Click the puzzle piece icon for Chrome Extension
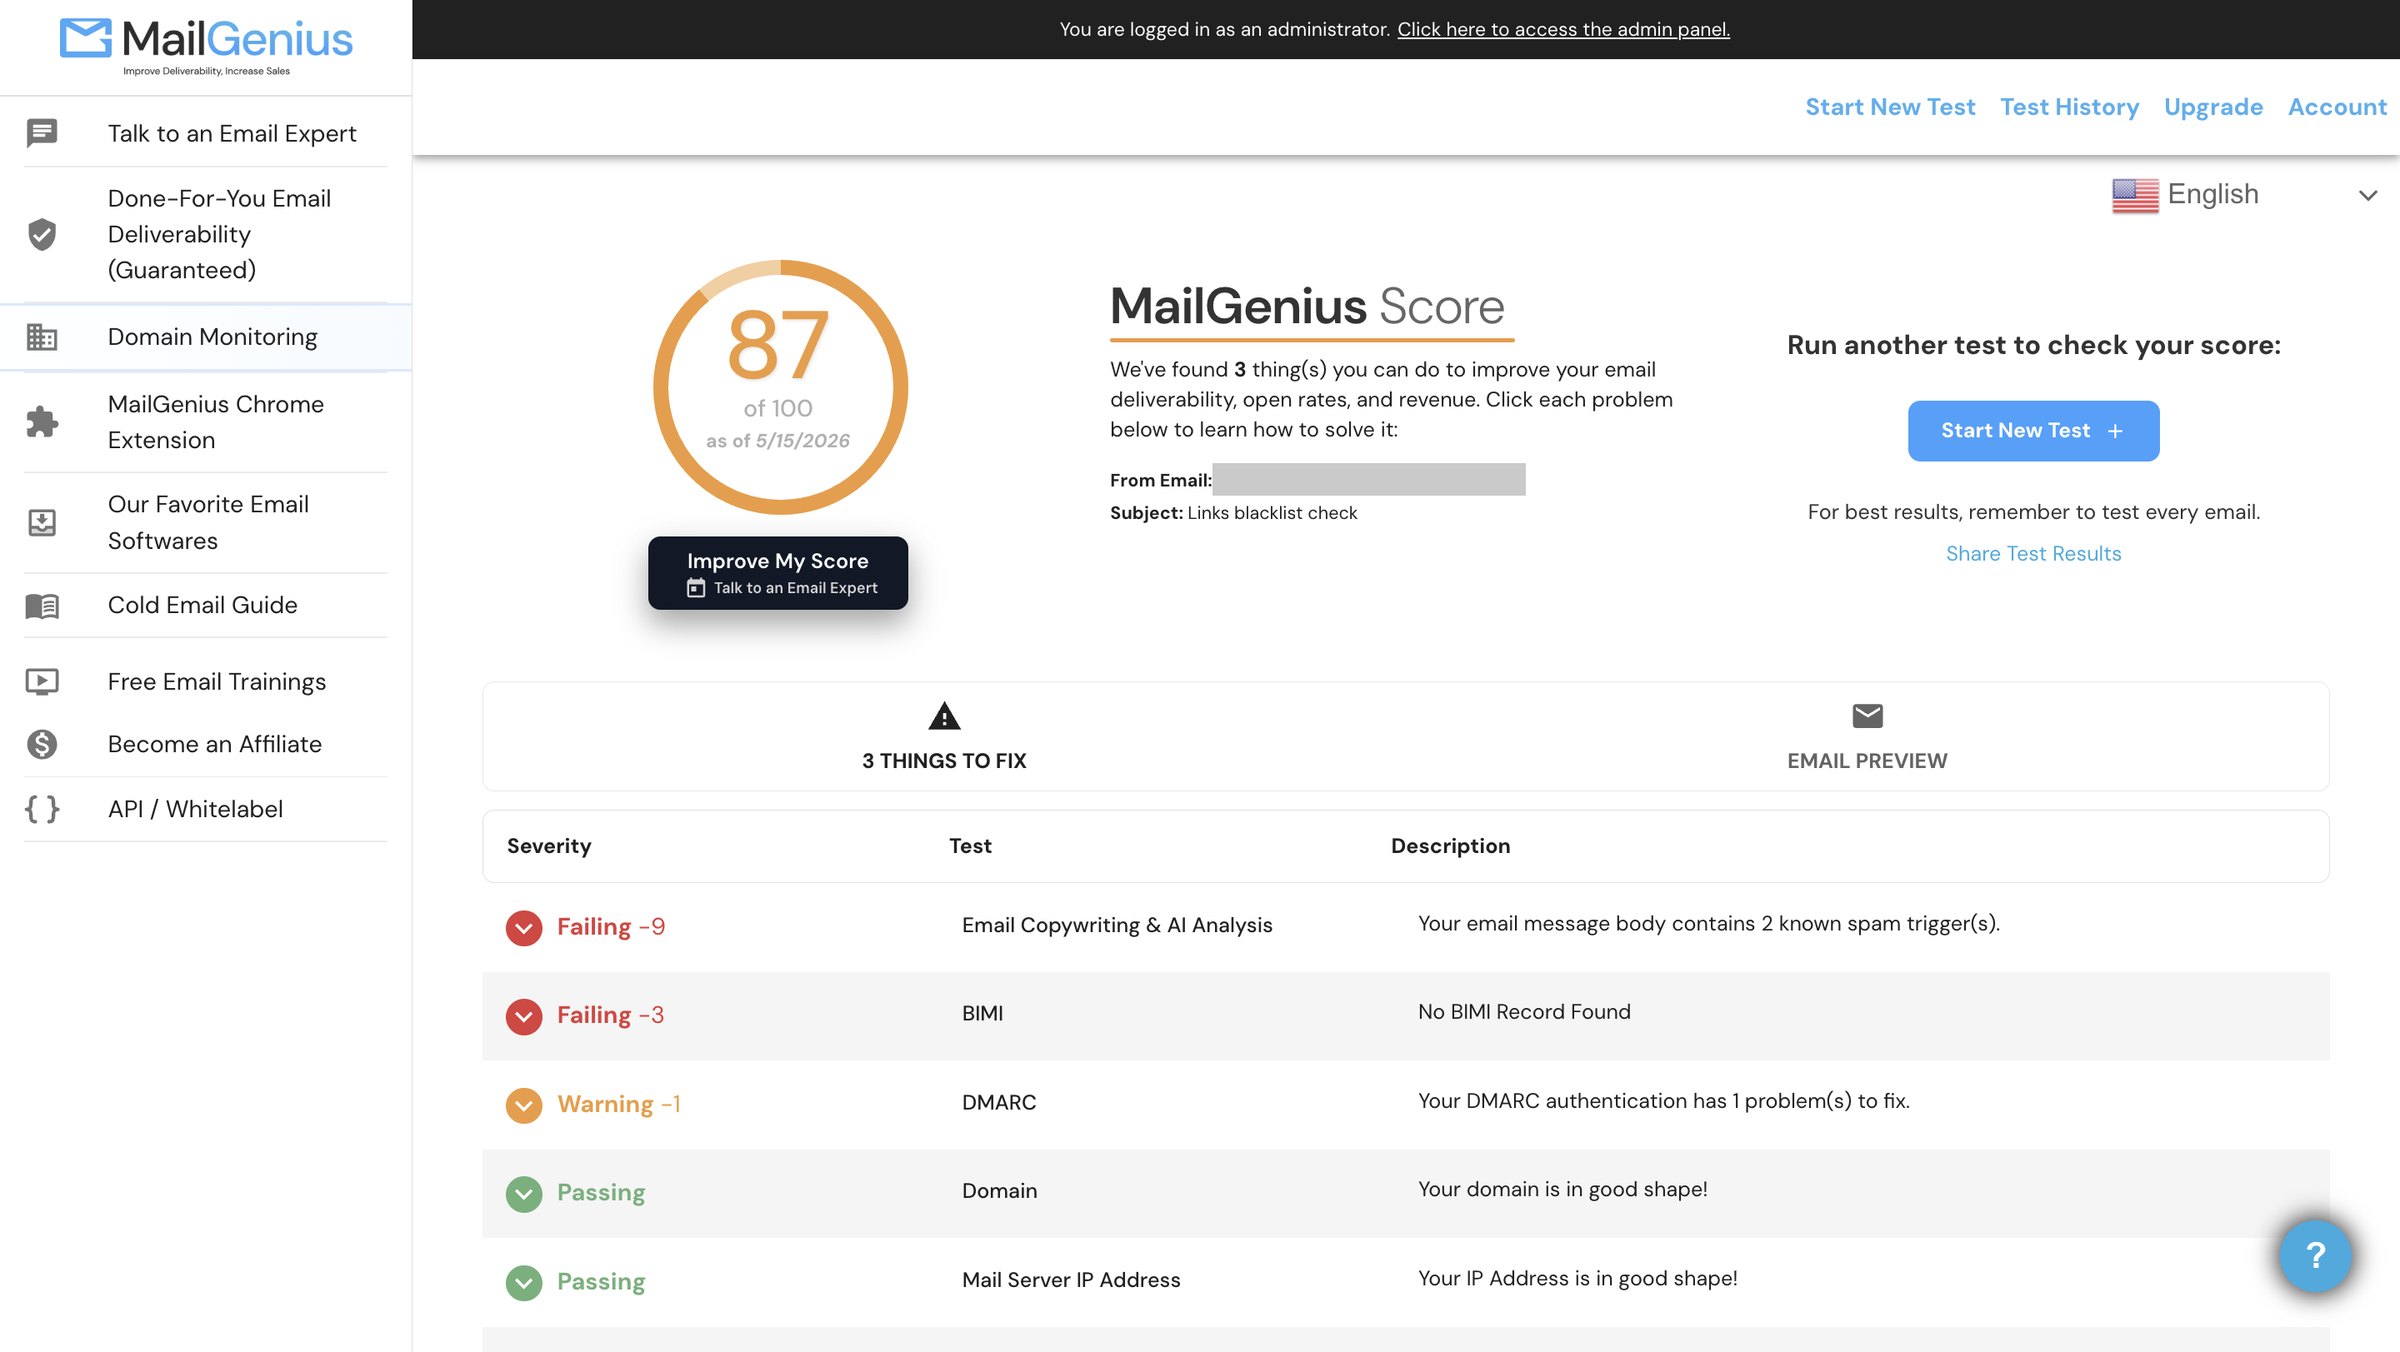Screen dimensions: 2400x1352 (x=42, y=422)
